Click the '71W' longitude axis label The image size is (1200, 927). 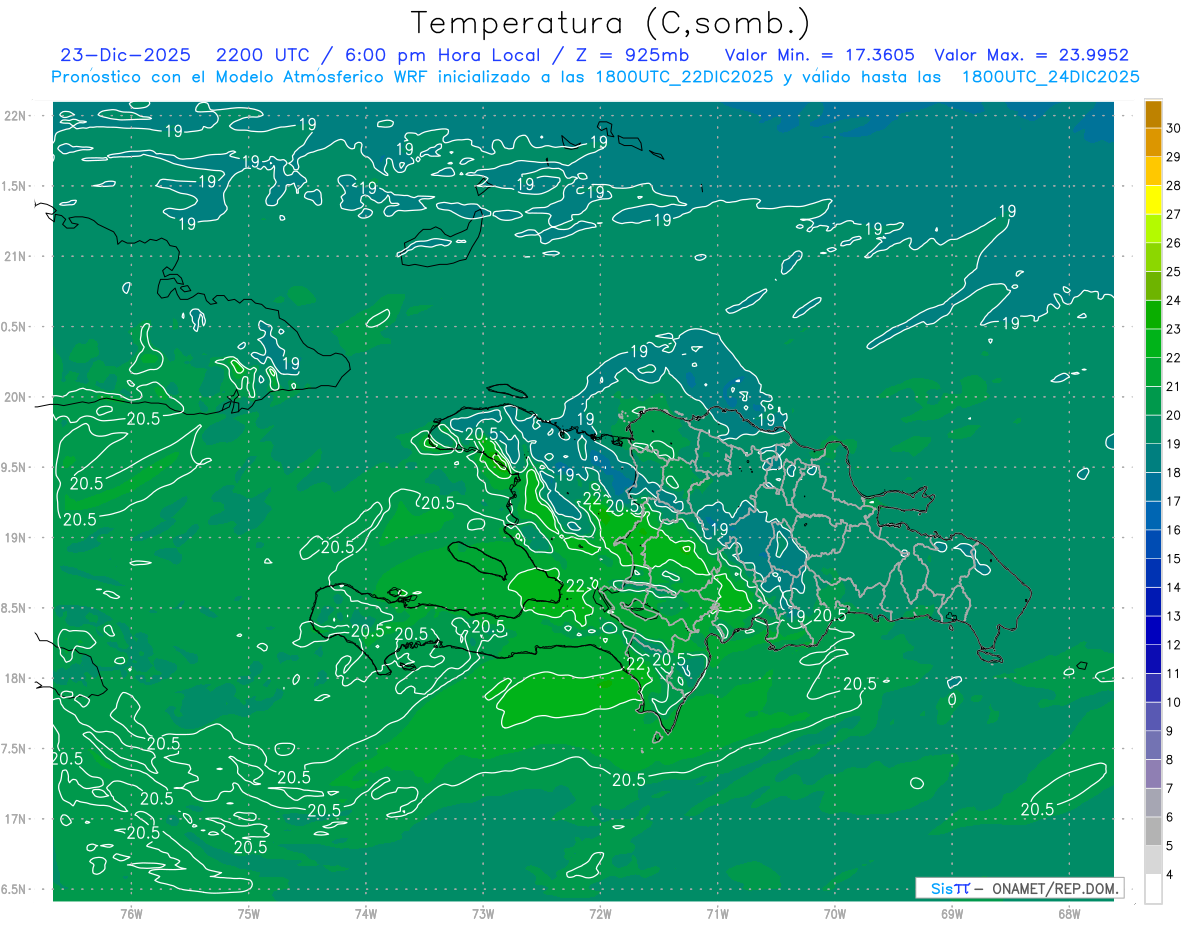pyautogui.click(x=717, y=913)
